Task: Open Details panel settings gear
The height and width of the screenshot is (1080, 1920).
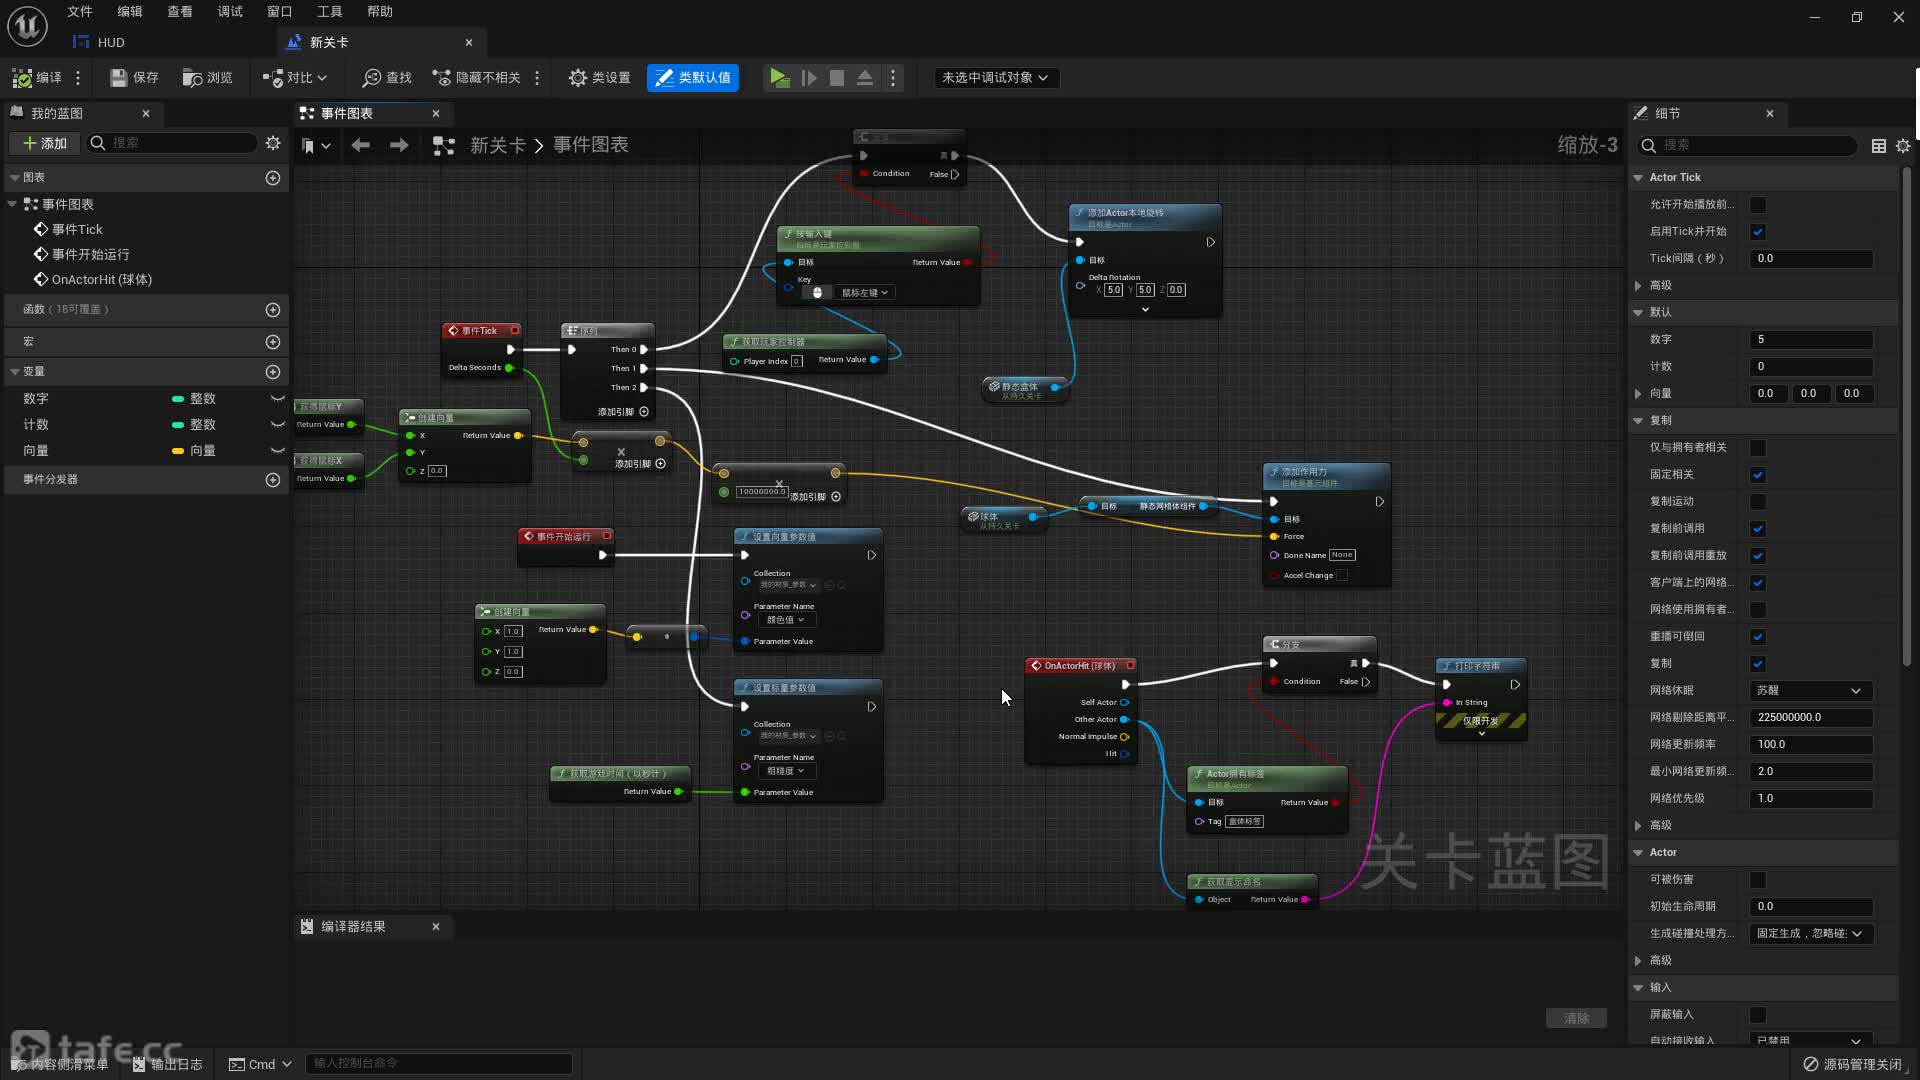Action: coord(1902,146)
